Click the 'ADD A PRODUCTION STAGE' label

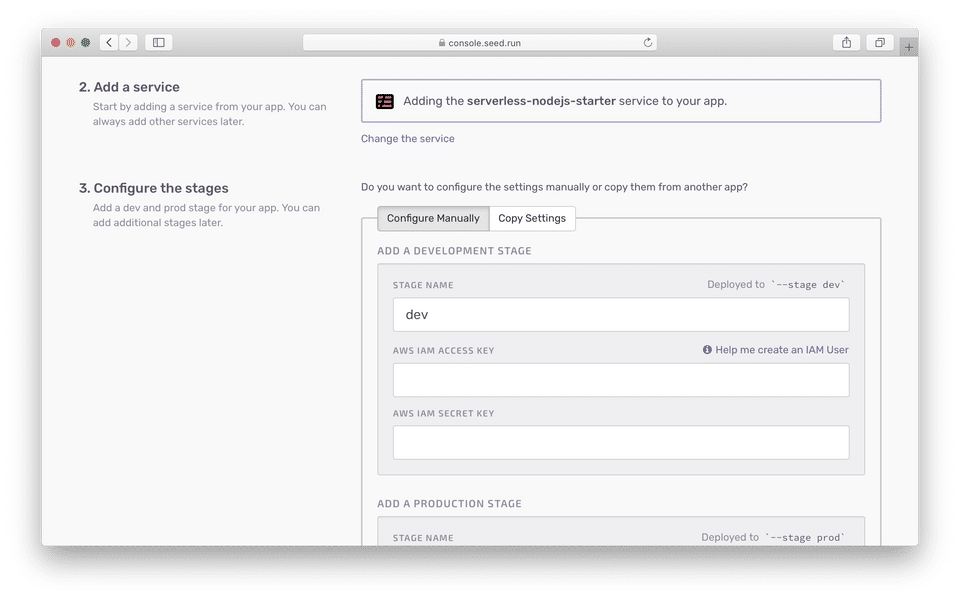(x=449, y=504)
